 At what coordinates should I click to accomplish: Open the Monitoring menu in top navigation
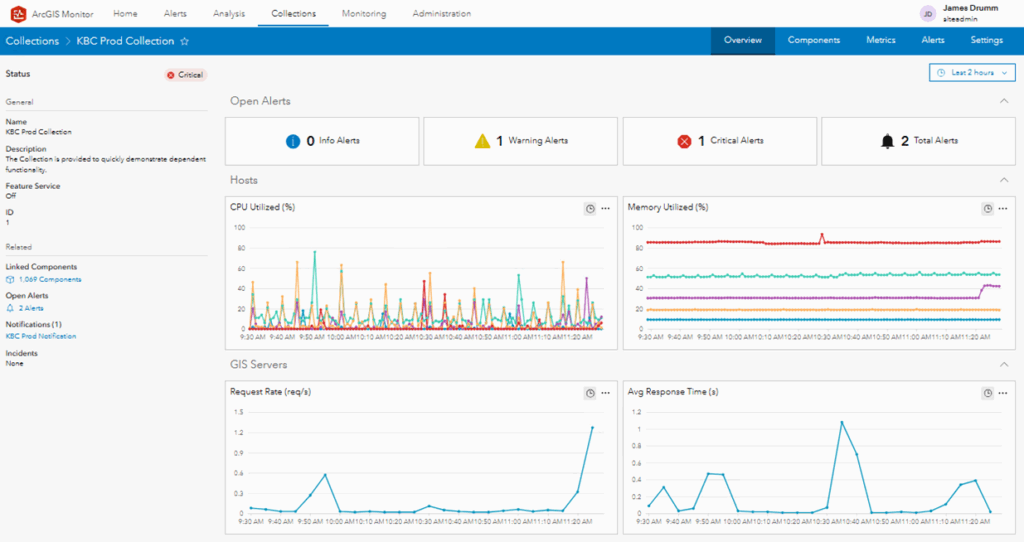point(364,14)
